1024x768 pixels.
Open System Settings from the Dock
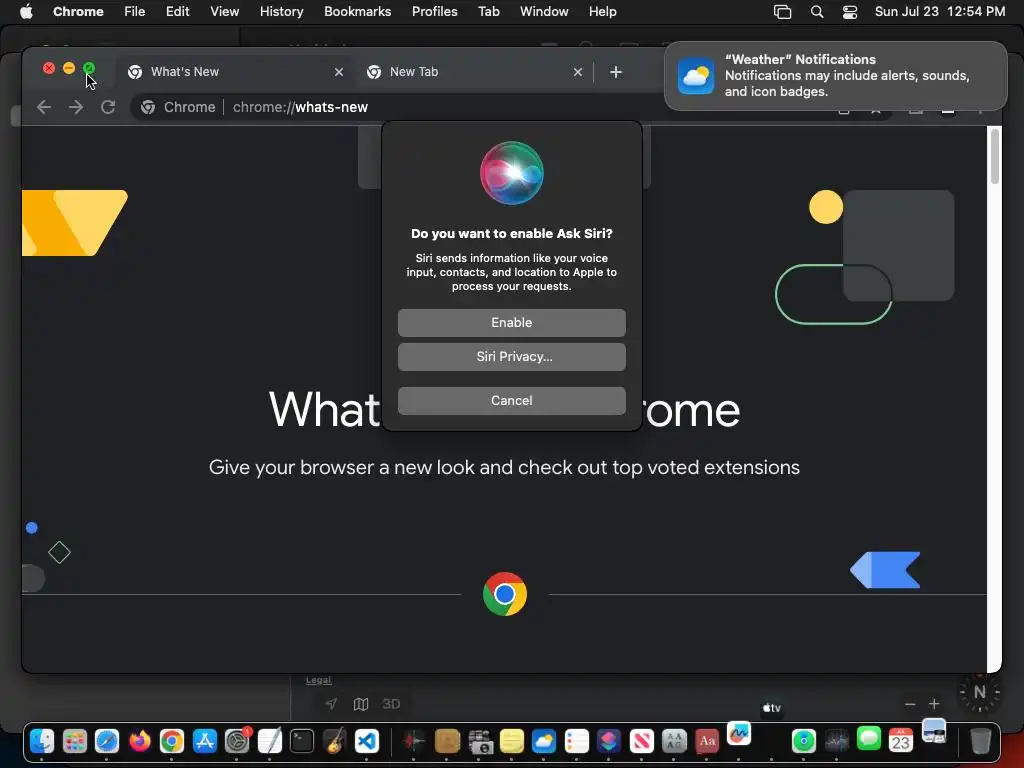click(237, 741)
